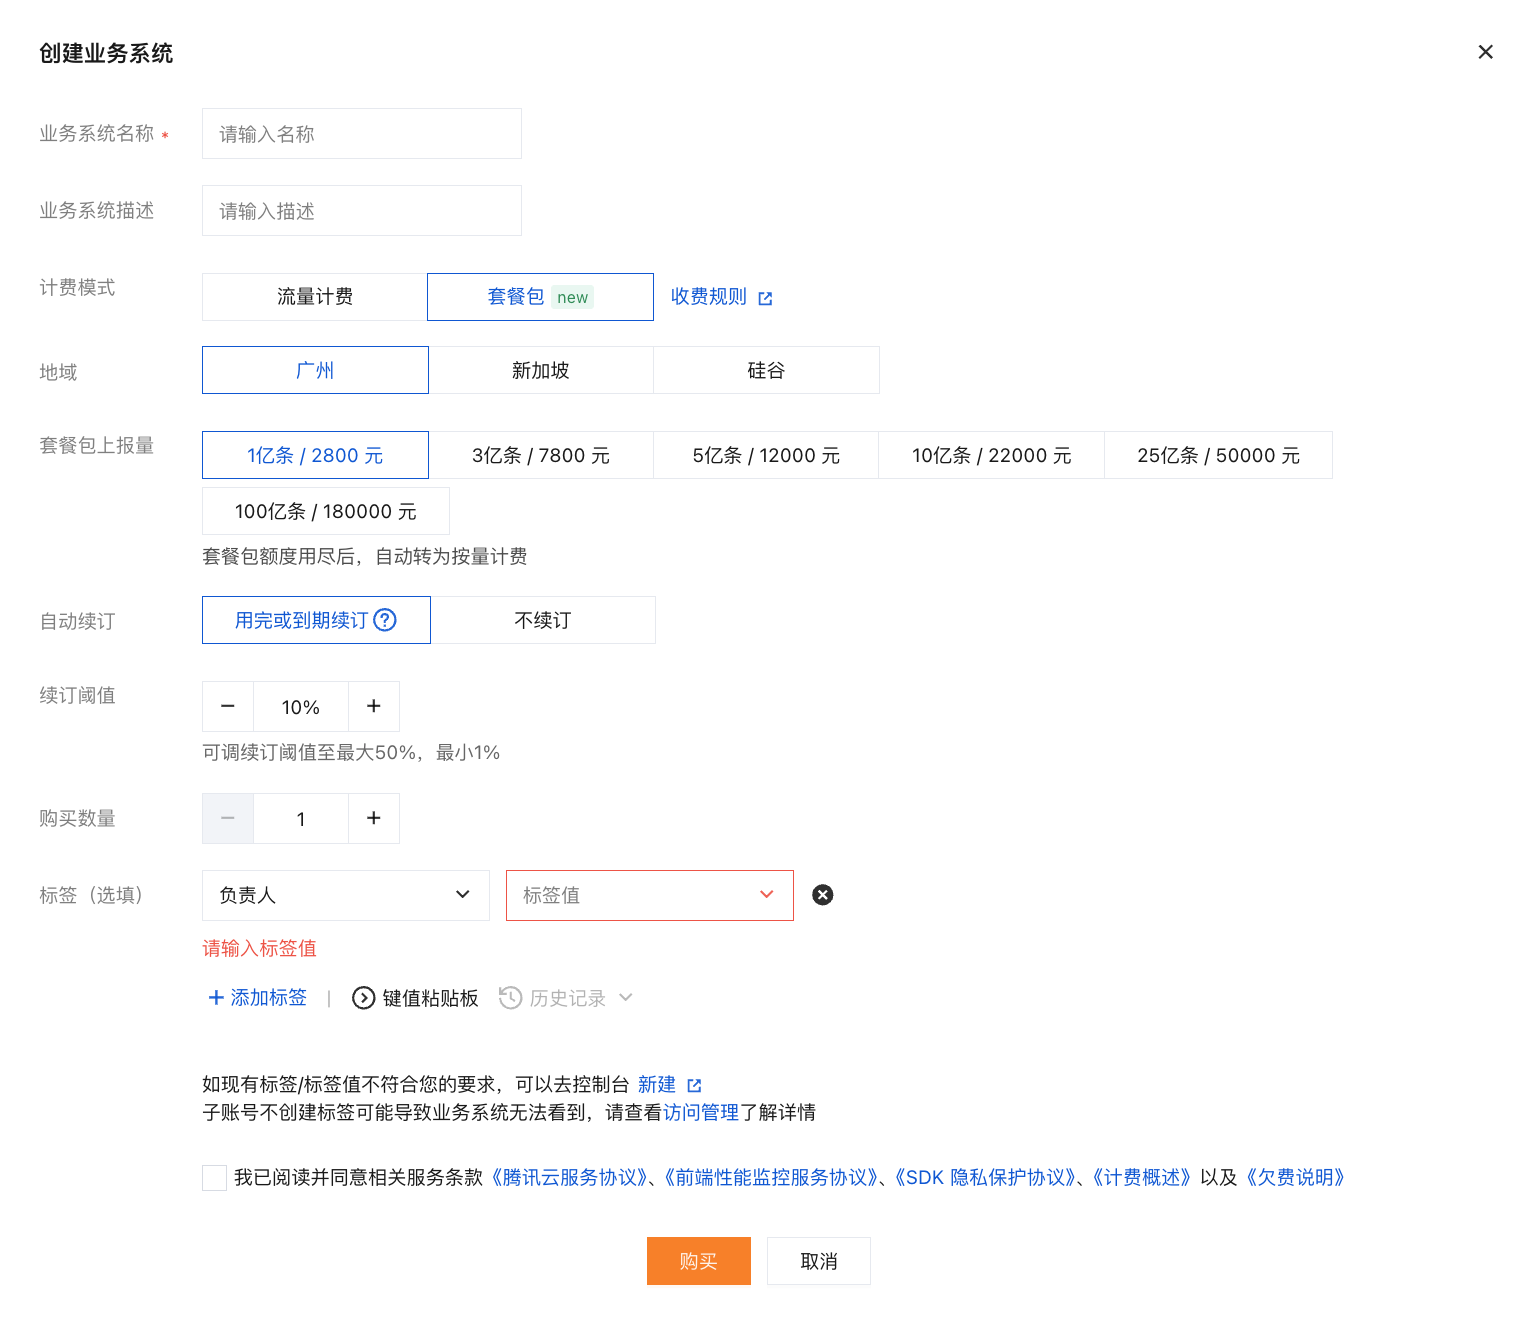Image resolution: width=1530 pixels, height=1320 pixels.
Task: Expand the 历史记录 chevron
Action: pos(626,998)
